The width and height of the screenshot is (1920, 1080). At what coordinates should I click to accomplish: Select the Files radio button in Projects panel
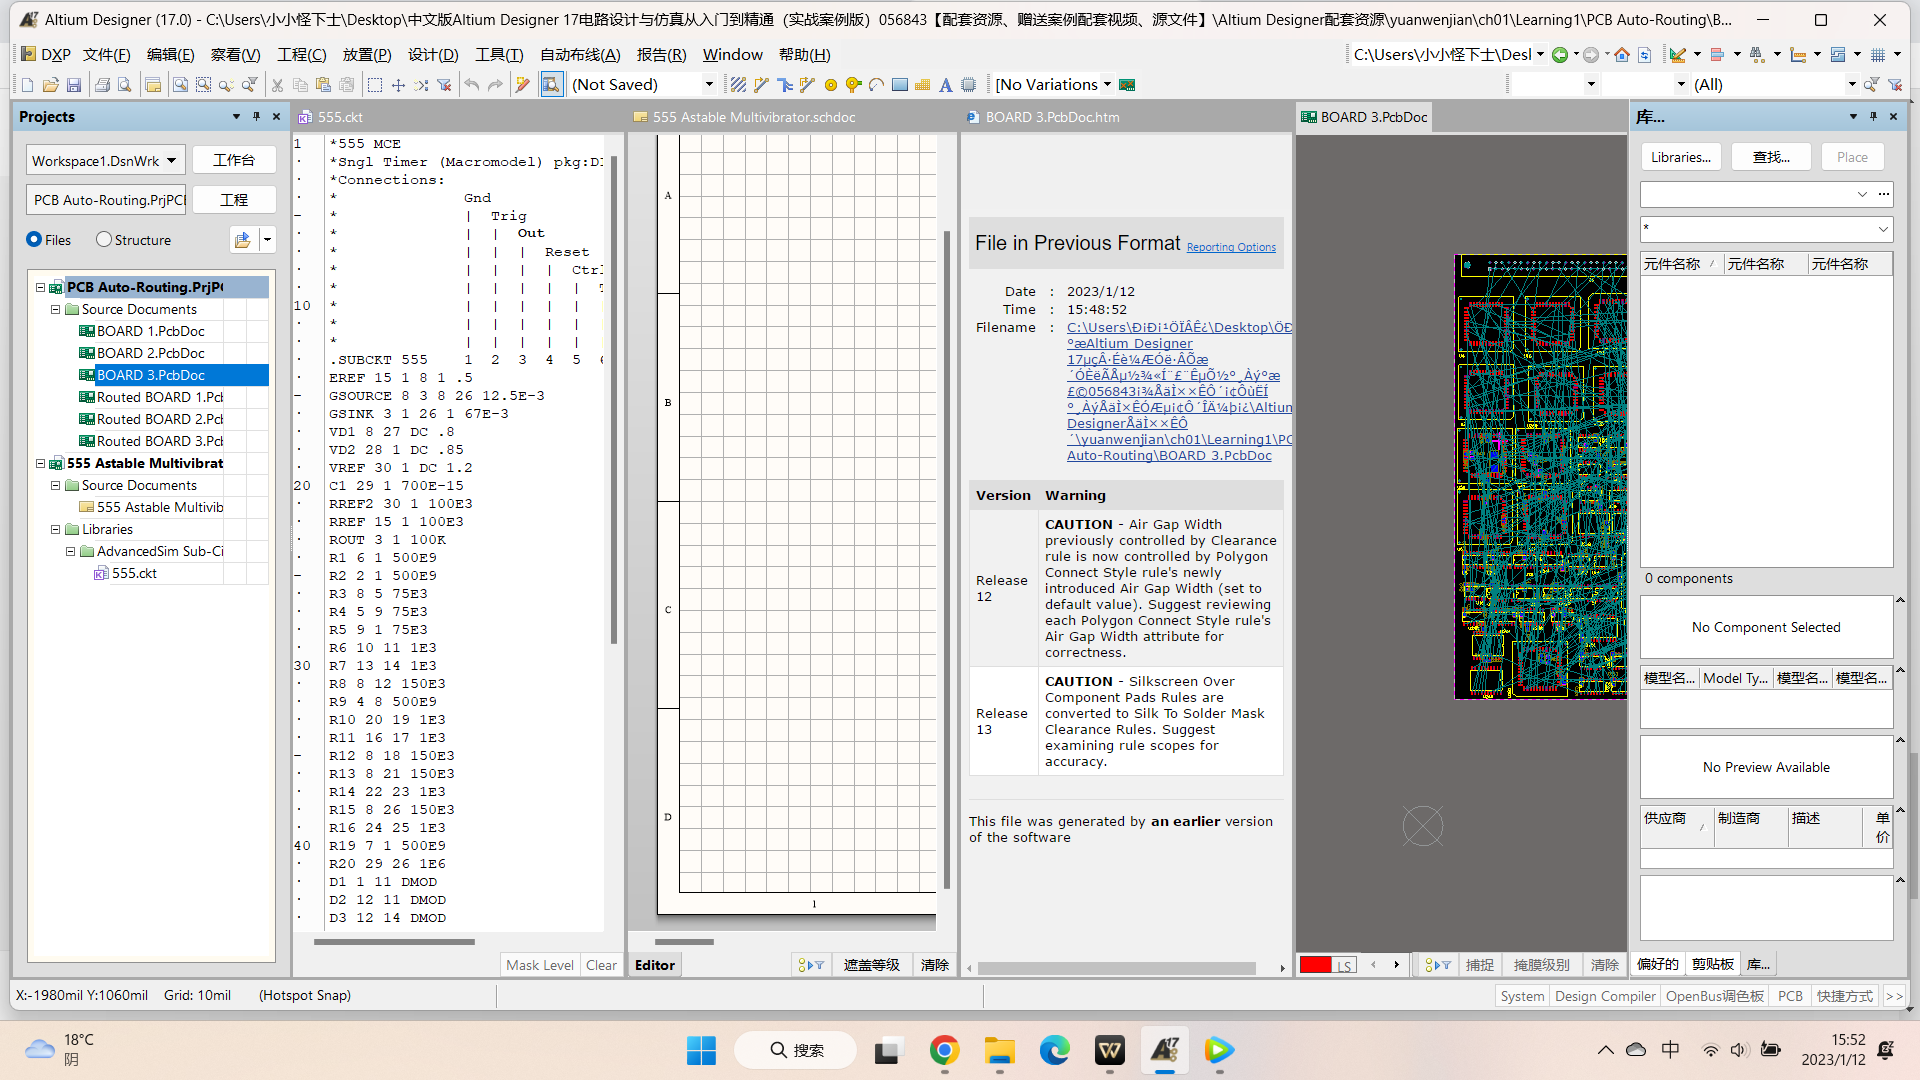pyautogui.click(x=33, y=239)
